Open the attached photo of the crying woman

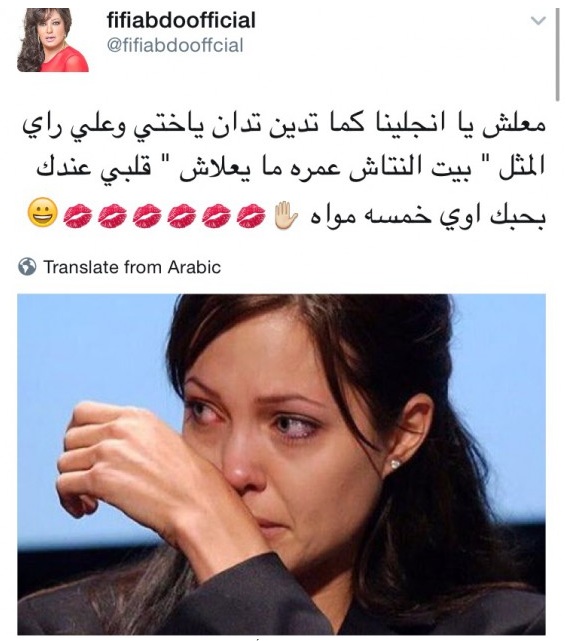click(x=281, y=464)
